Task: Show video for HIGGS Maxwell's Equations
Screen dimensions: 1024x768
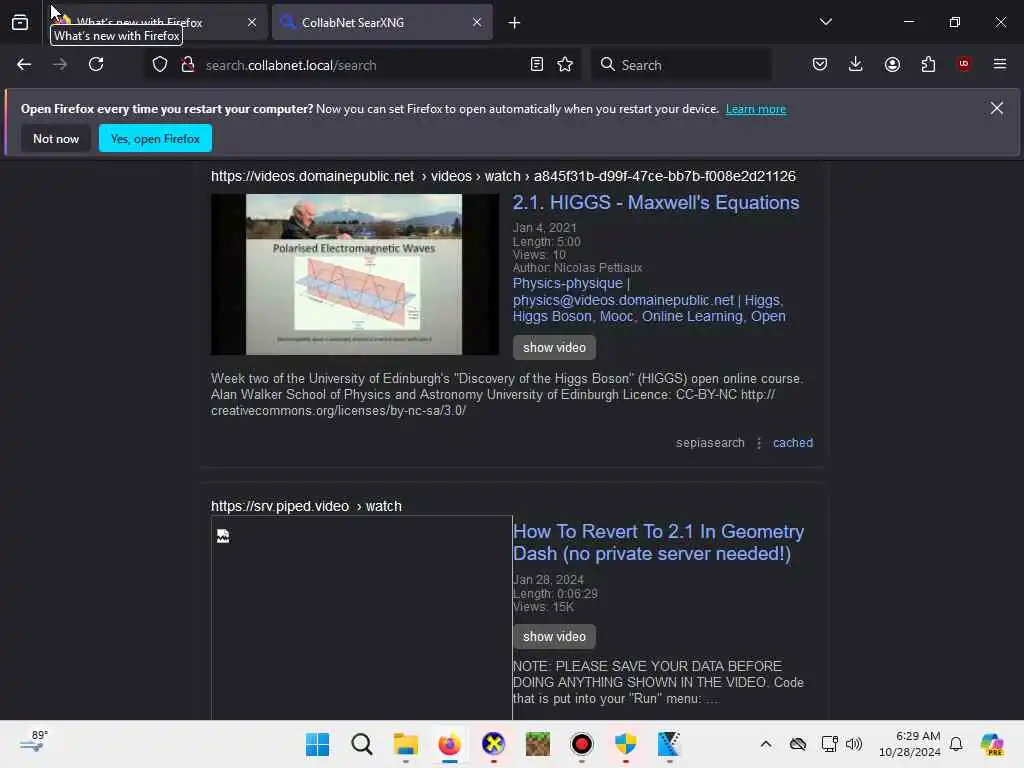Action: tap(554, 347)
